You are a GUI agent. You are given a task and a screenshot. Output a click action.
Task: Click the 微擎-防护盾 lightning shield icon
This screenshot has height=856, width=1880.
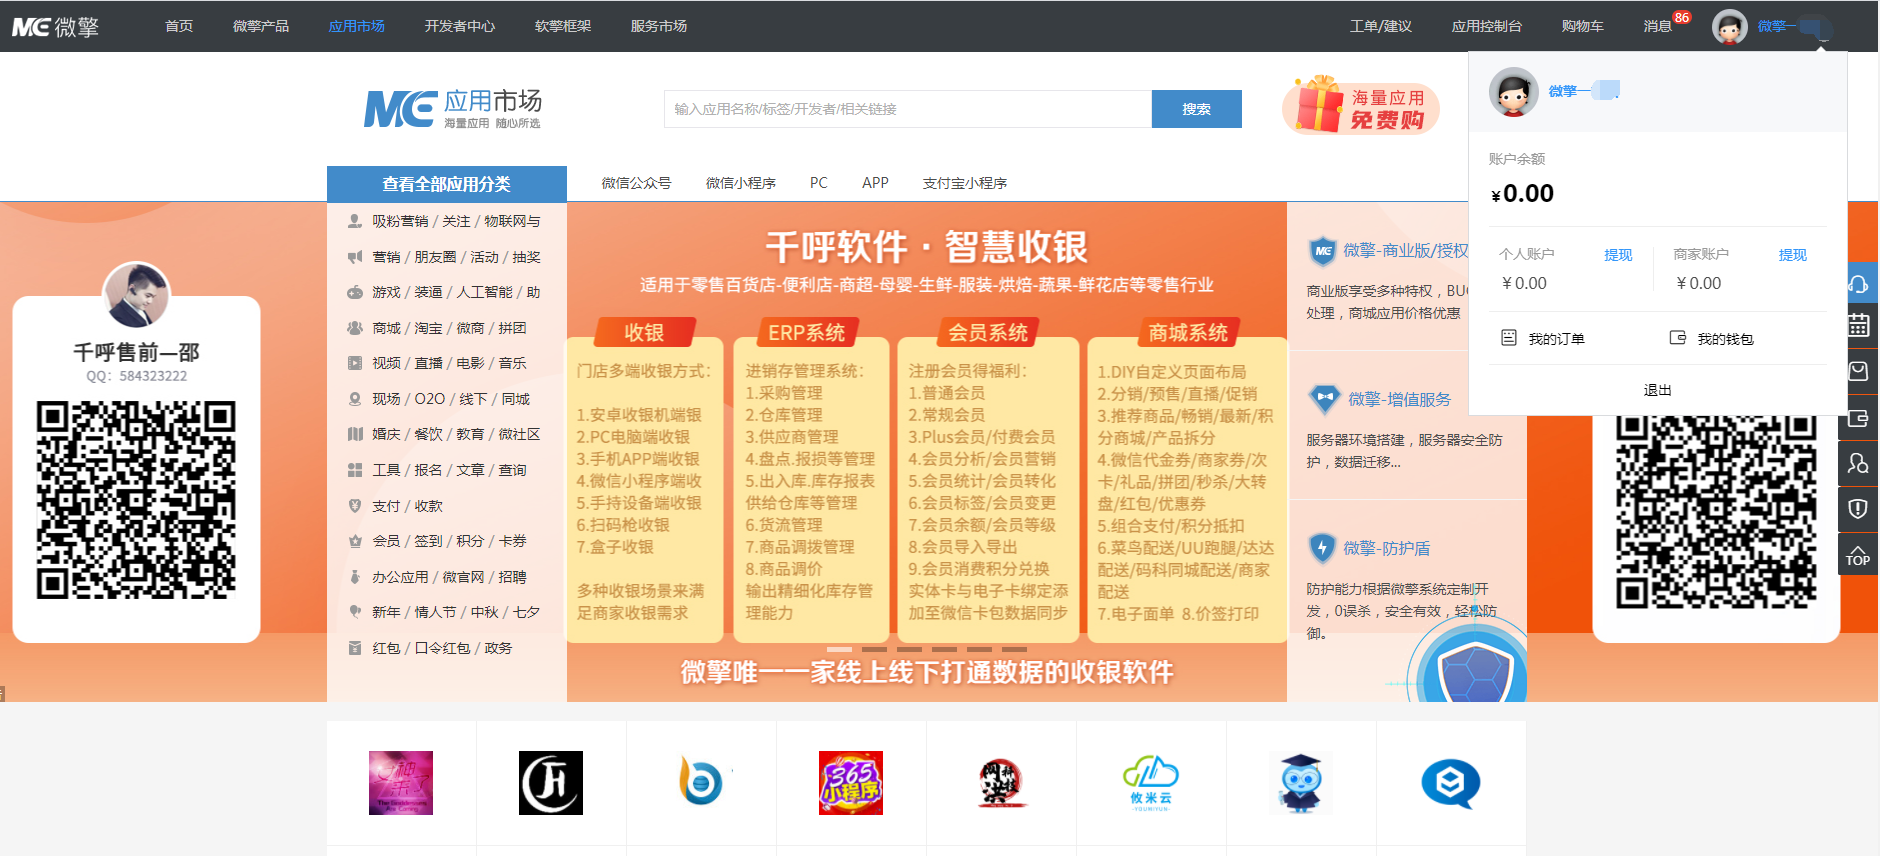(1323, 548)
